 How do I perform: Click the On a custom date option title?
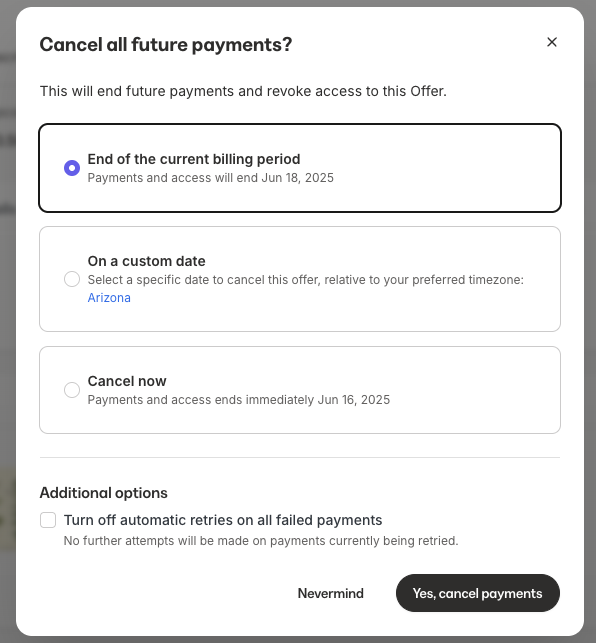pos(146,261)
